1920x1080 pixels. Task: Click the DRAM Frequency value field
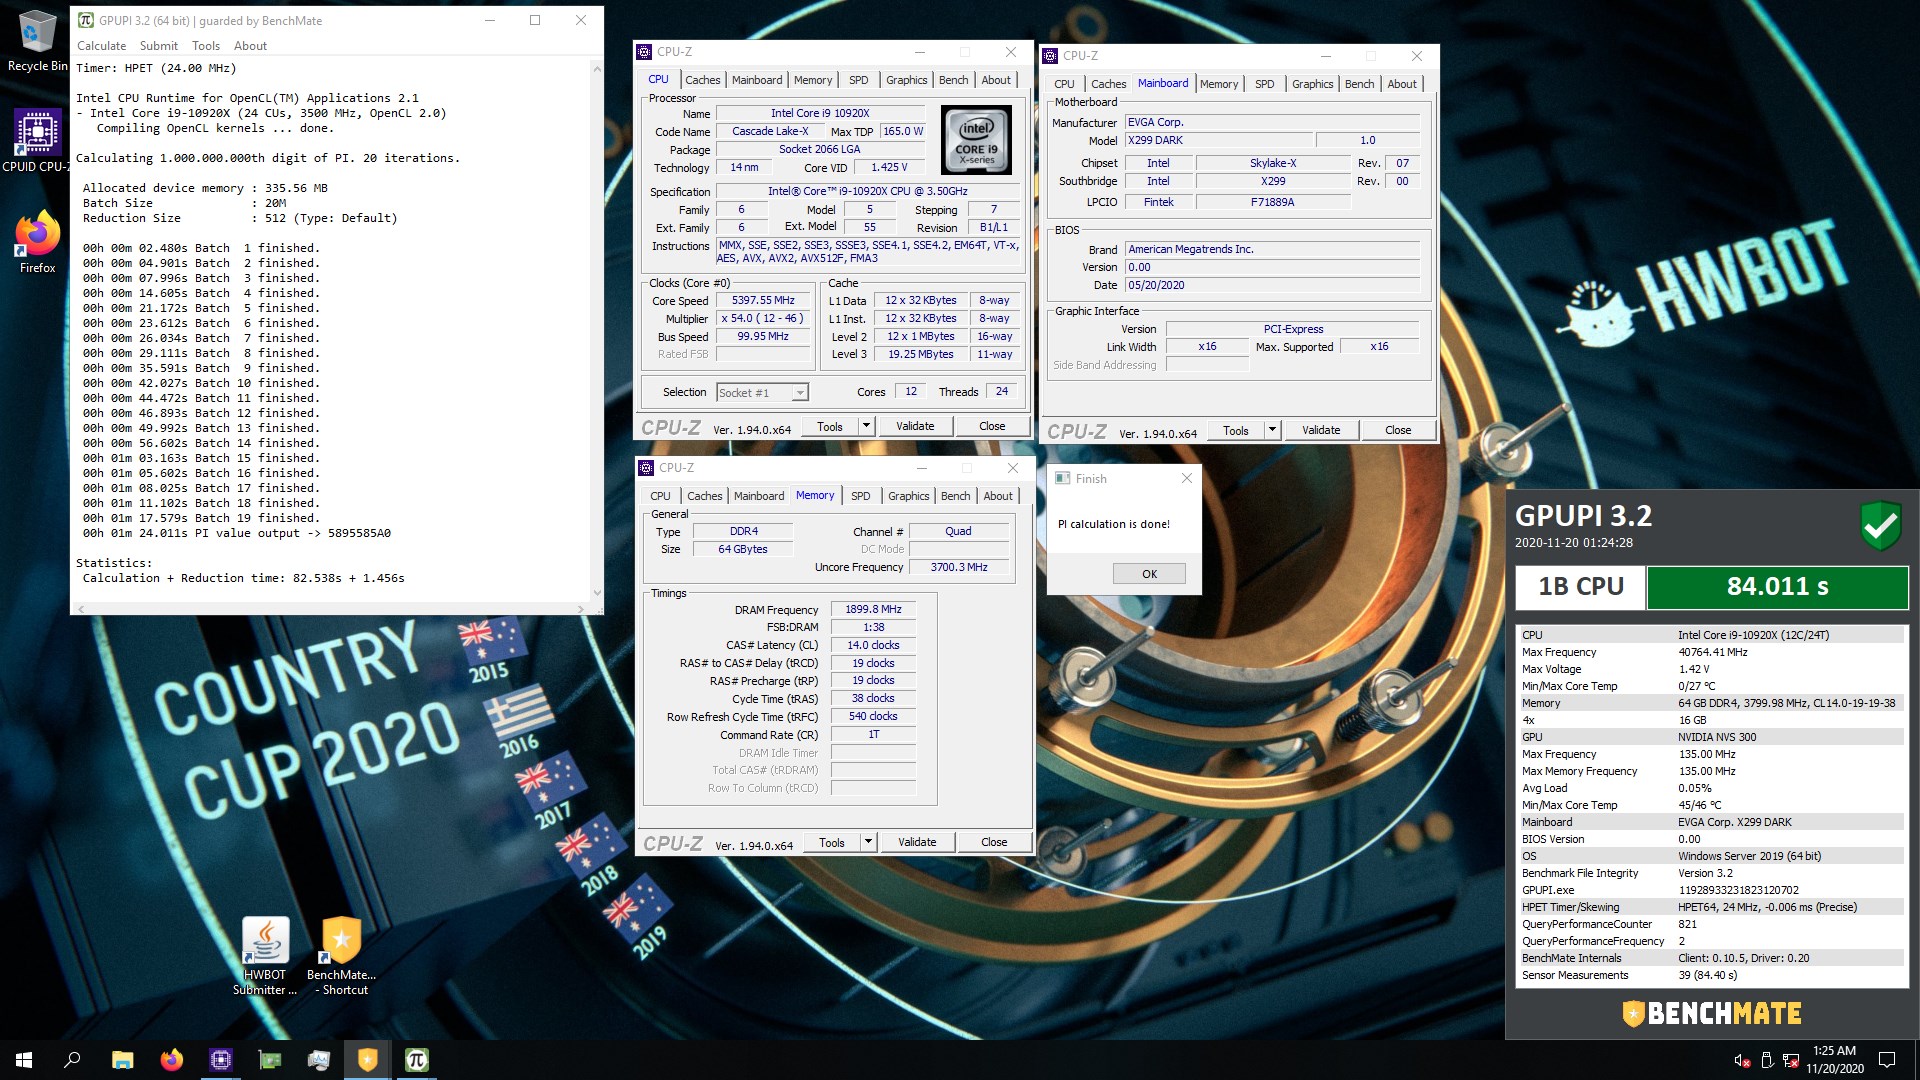[873, 609]
